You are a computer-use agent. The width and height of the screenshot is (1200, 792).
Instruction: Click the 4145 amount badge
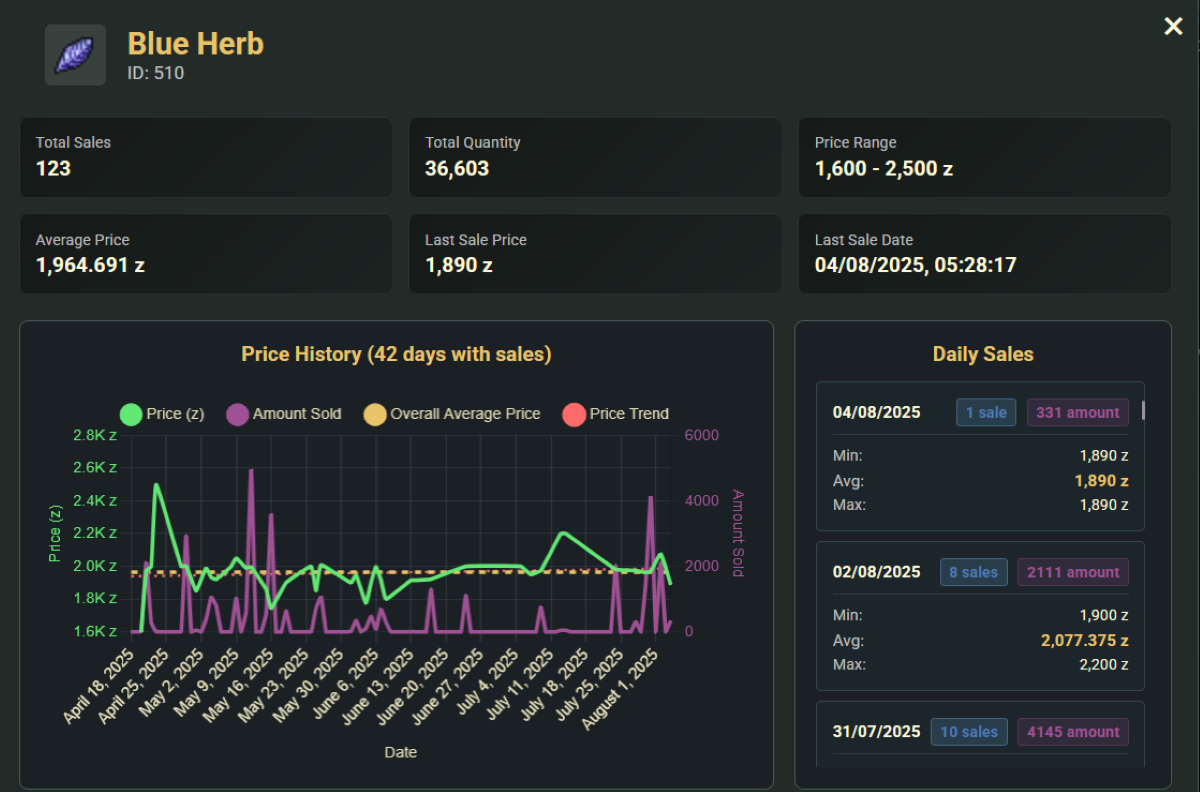point(1073,732)
